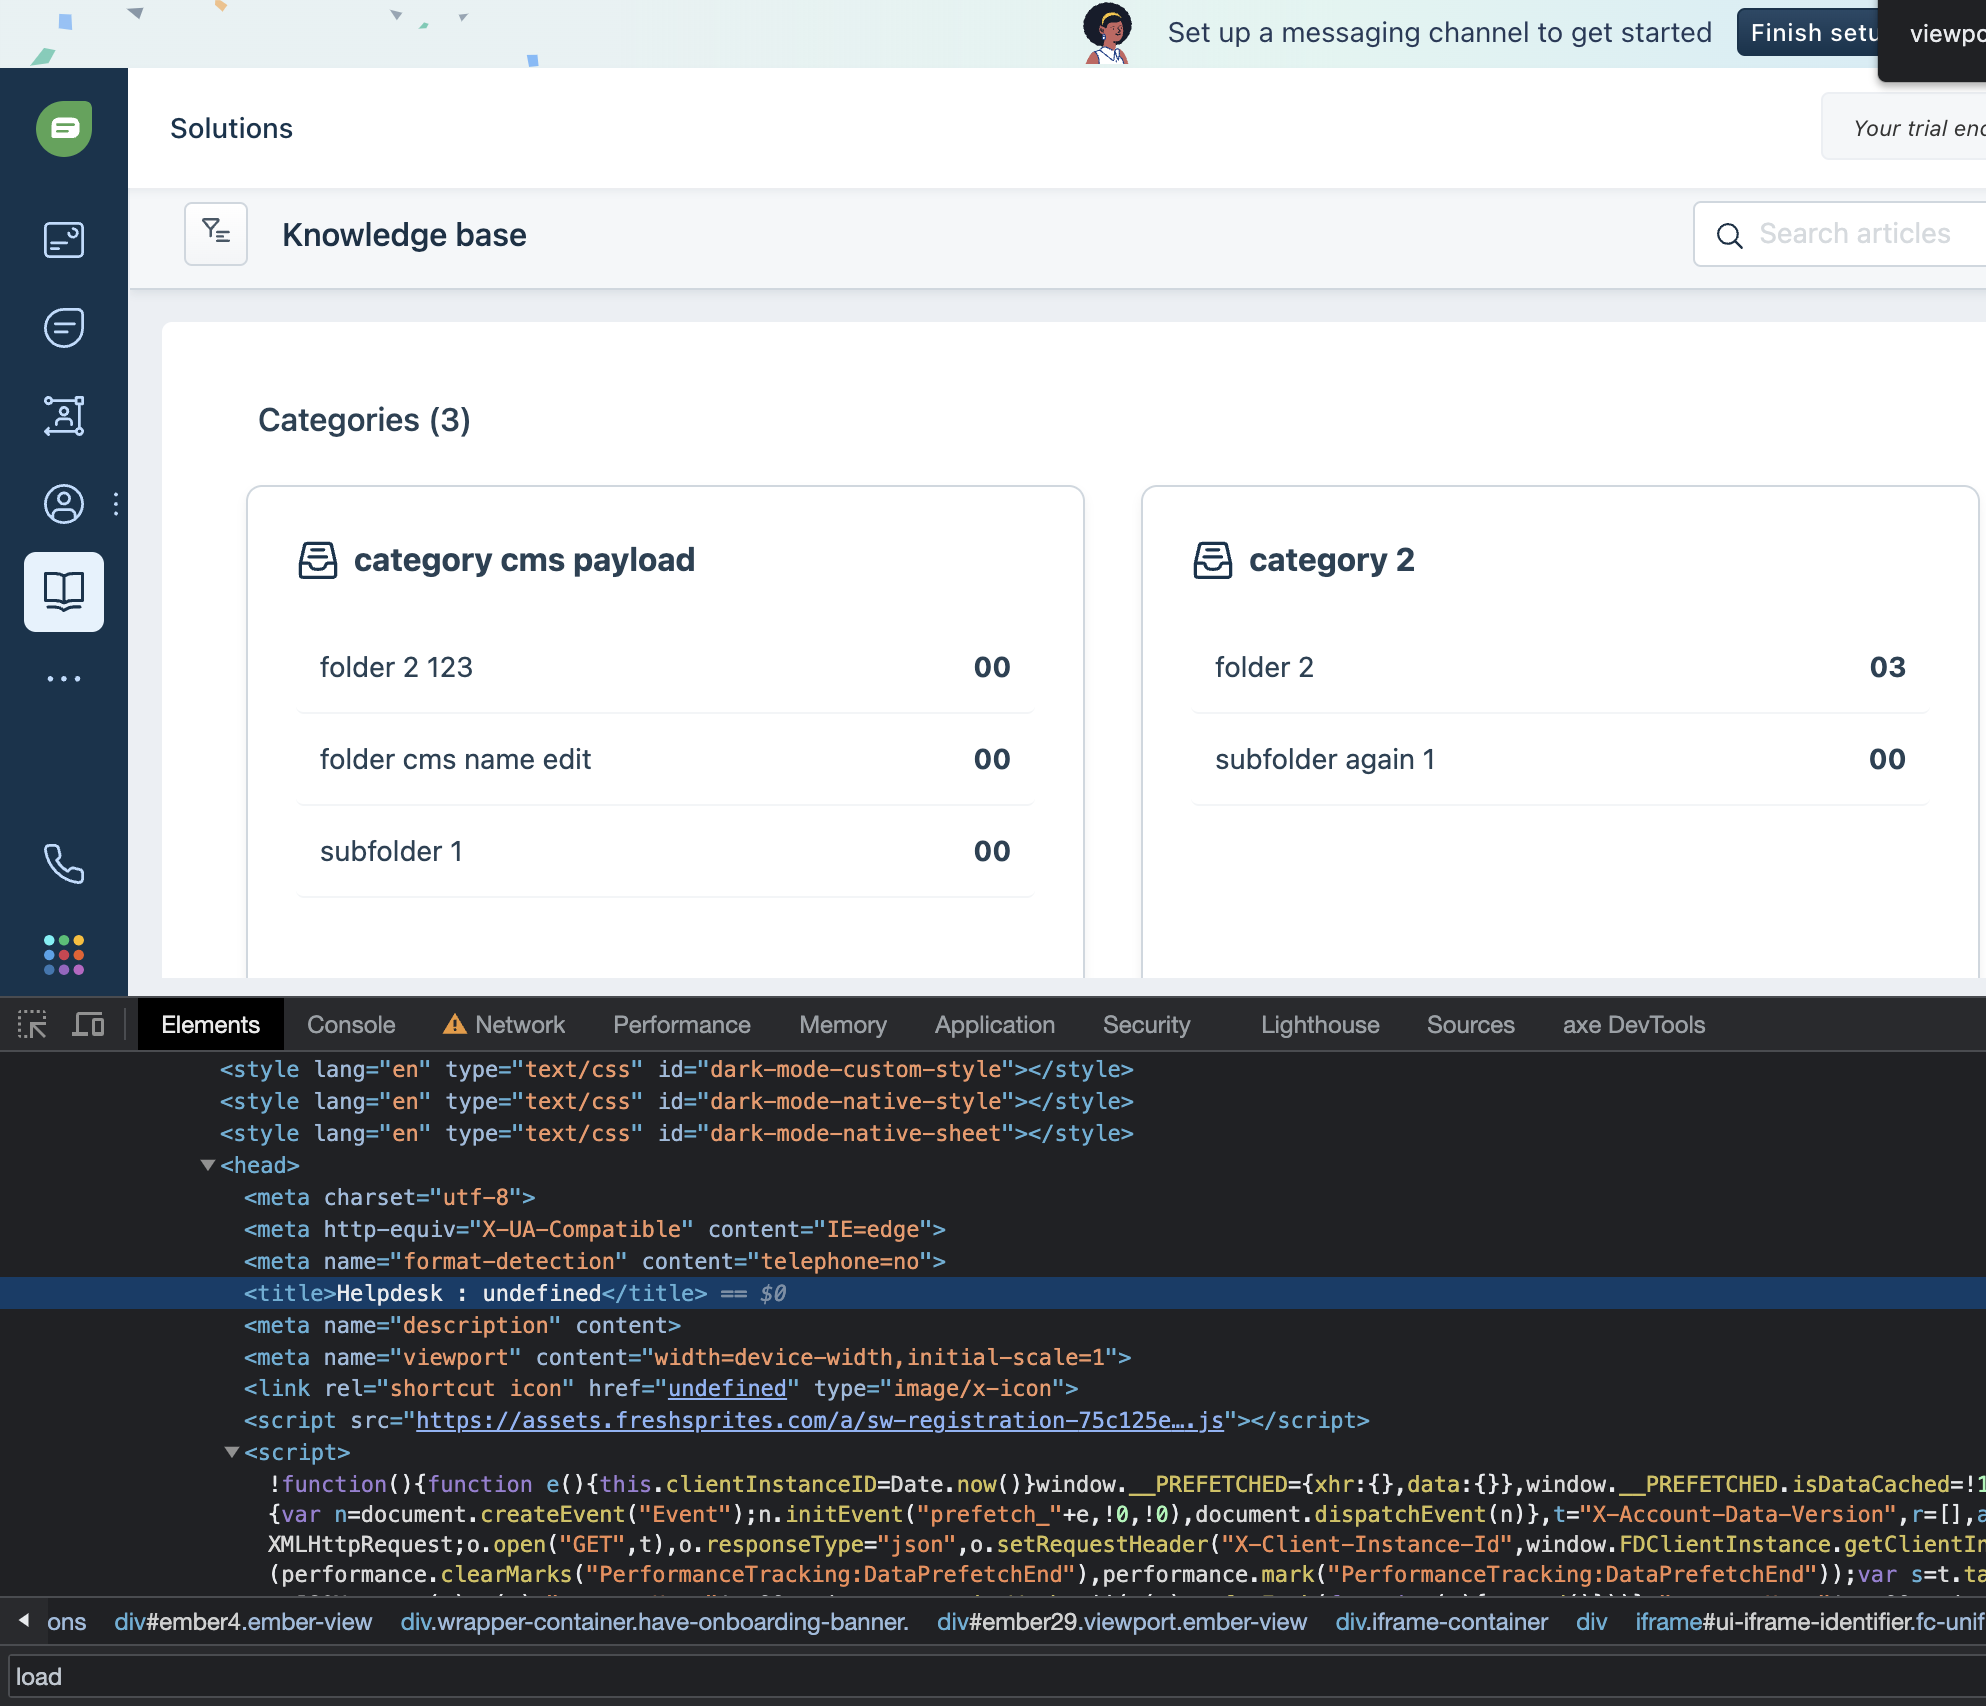The image size is (1986, 1706).
Task: Open the colorful app switcher grid
Action: 64,955
